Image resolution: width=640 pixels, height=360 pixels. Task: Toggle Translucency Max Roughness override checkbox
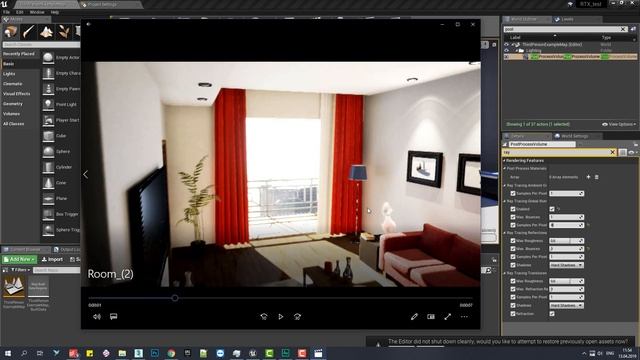pos(513,281)
